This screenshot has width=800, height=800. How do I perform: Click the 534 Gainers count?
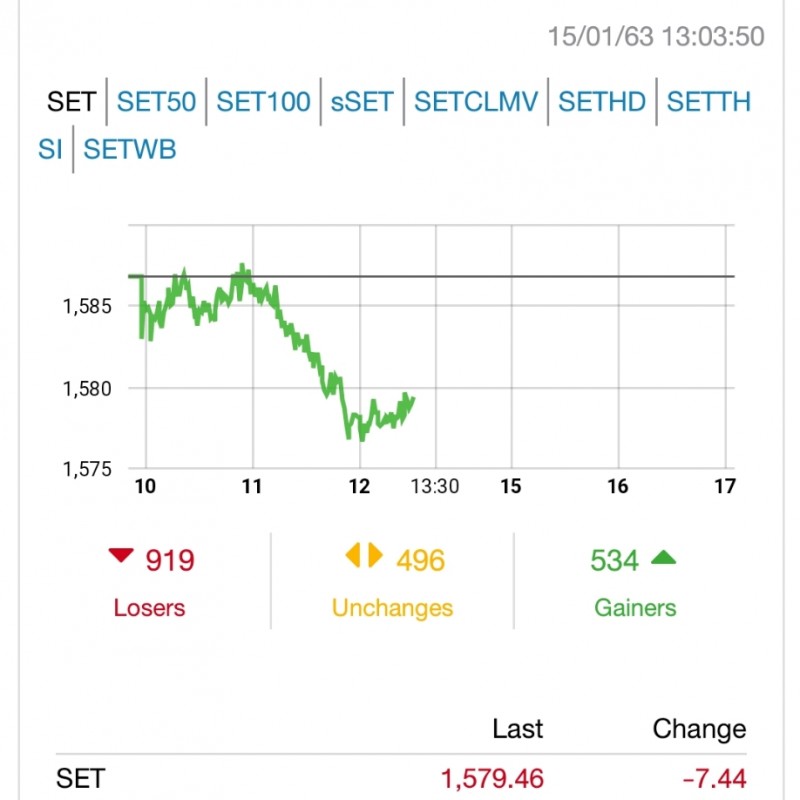[614, 561]
